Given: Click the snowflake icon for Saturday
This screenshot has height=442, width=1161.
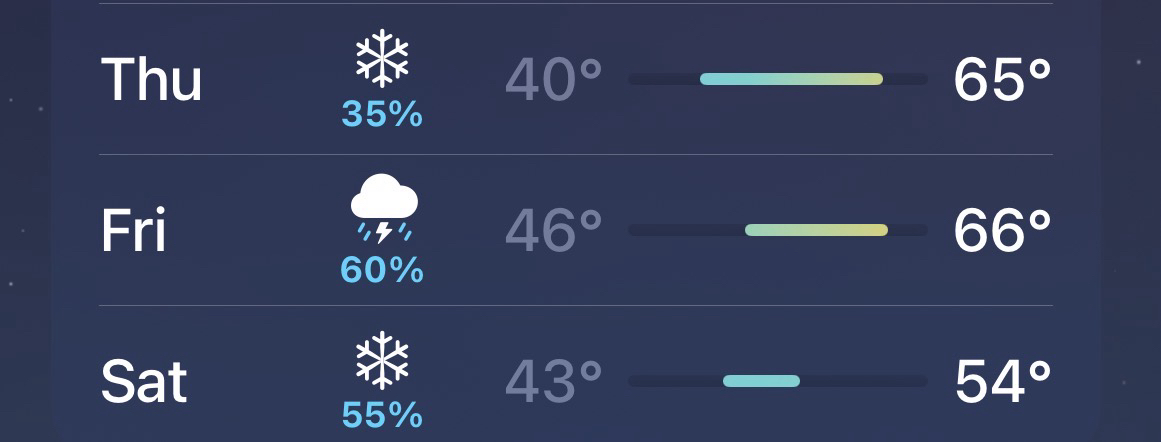Looking at the screenshot, I should click(382, 361).
